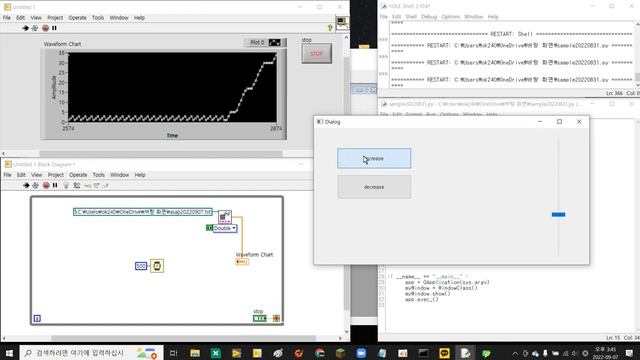The height and width of the screenshot is (360, 640).
Task: Open KakaoTalk from taskbar
Action: [x=444, y=353]
